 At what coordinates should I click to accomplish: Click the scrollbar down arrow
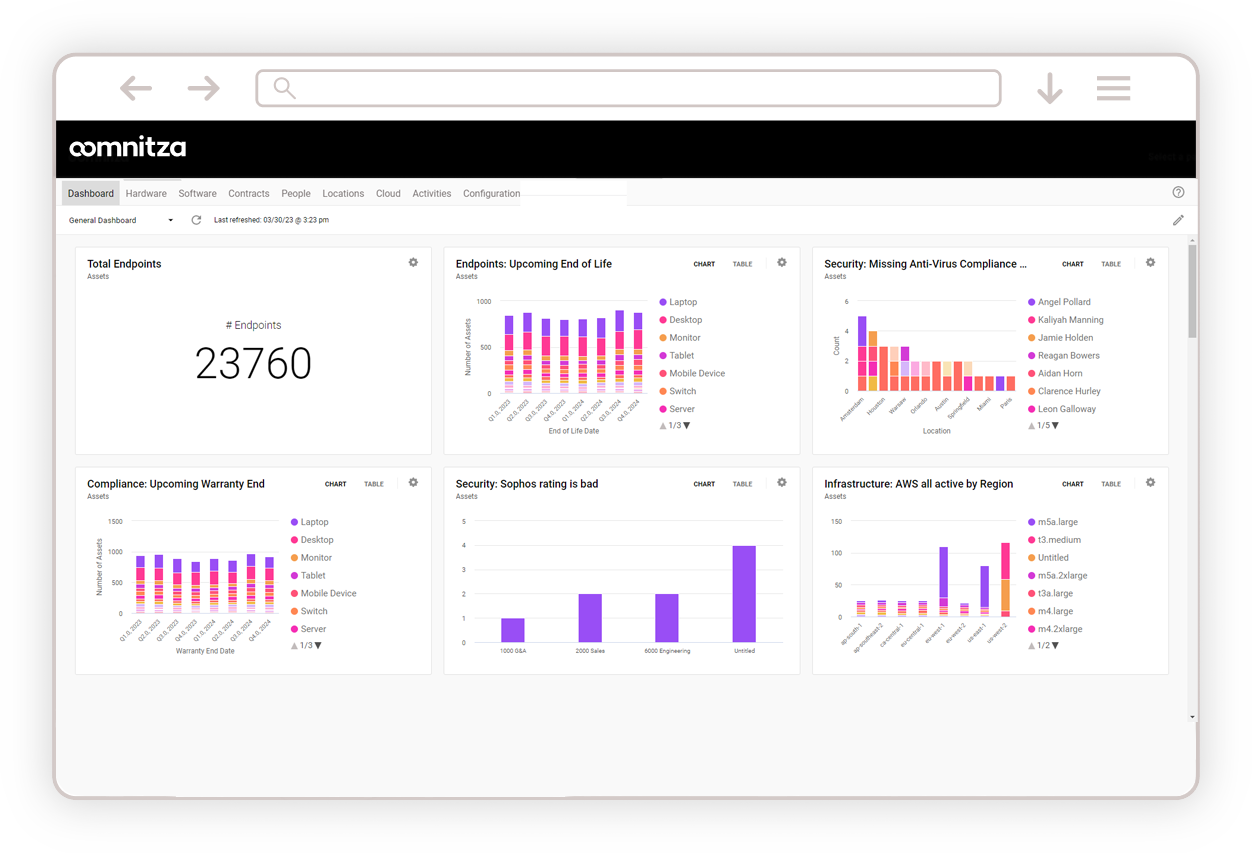pyautogui.click(x=1192, y=717)
